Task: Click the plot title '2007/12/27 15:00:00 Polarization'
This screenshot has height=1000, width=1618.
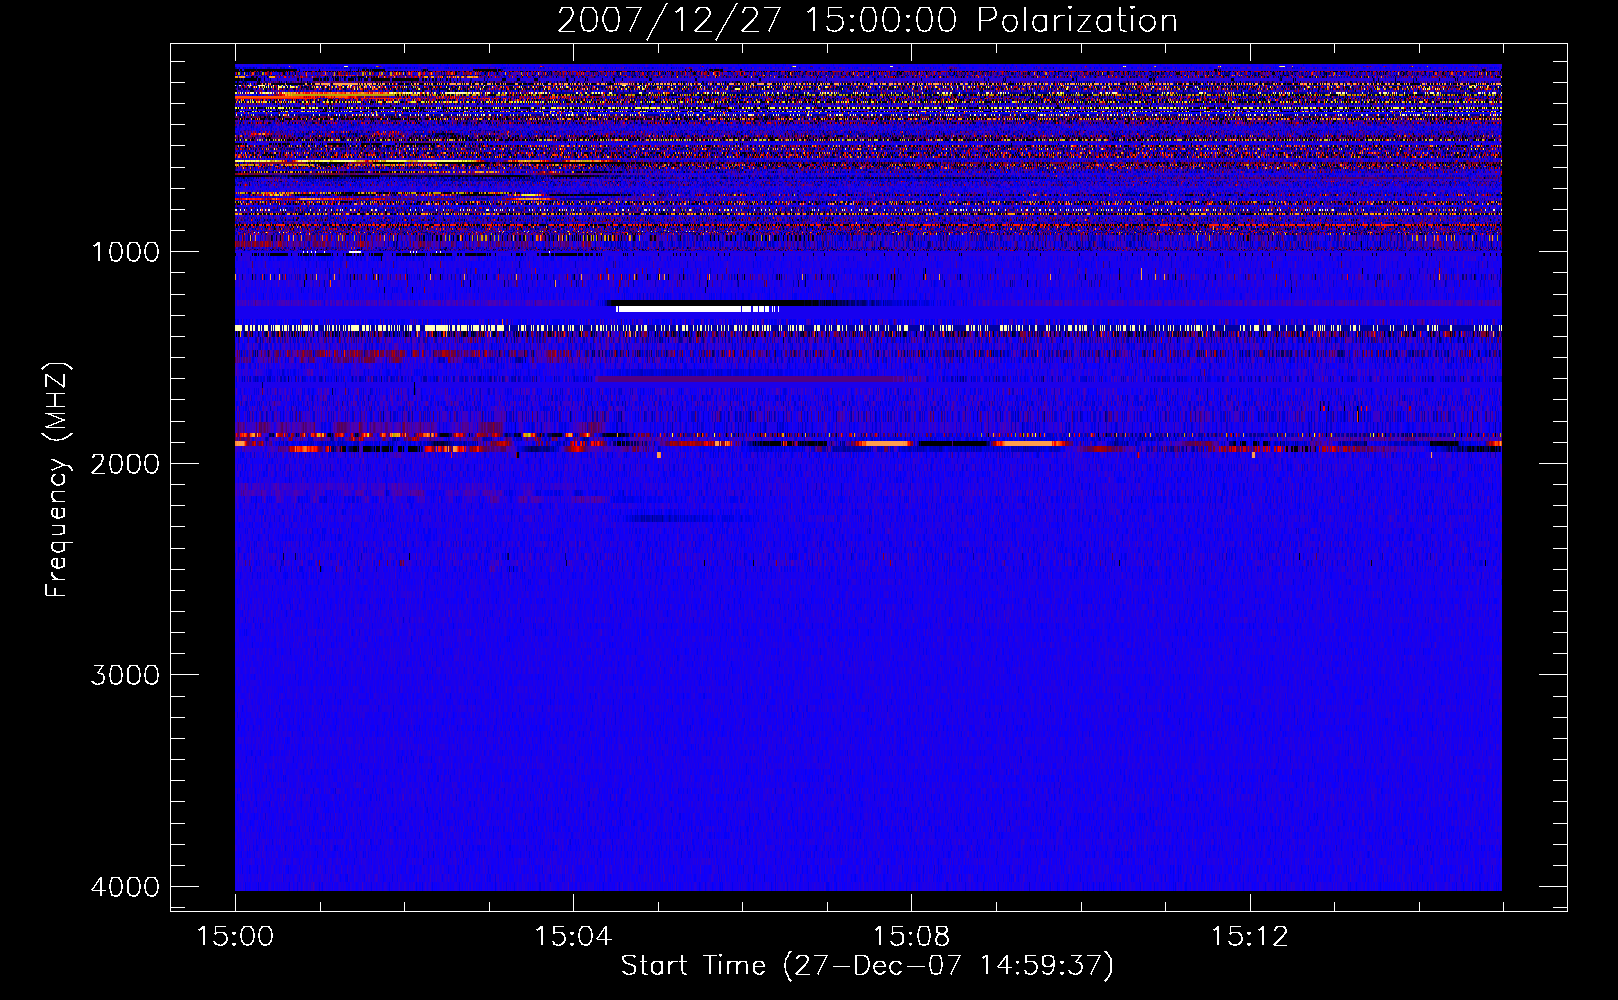Action: (x=867, y=20)
